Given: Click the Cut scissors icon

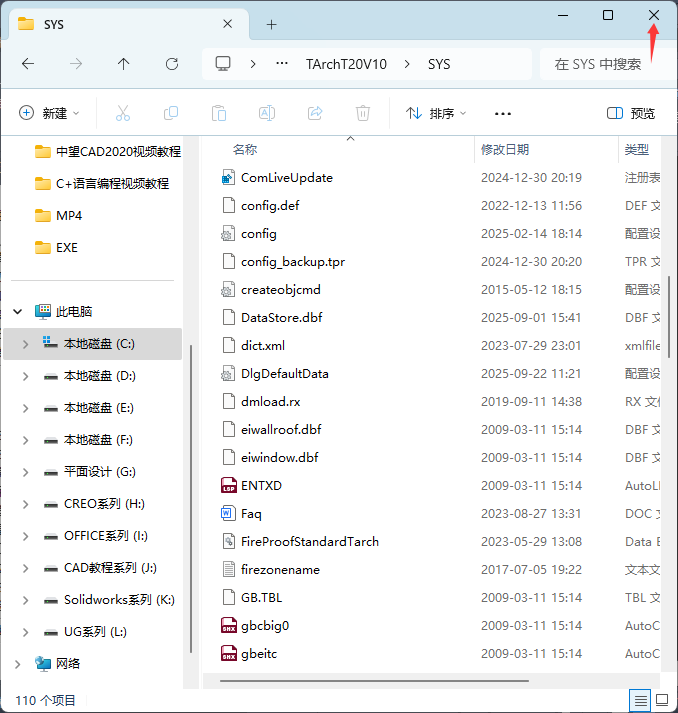Looking at the screenshot, I should pos(123,113).
